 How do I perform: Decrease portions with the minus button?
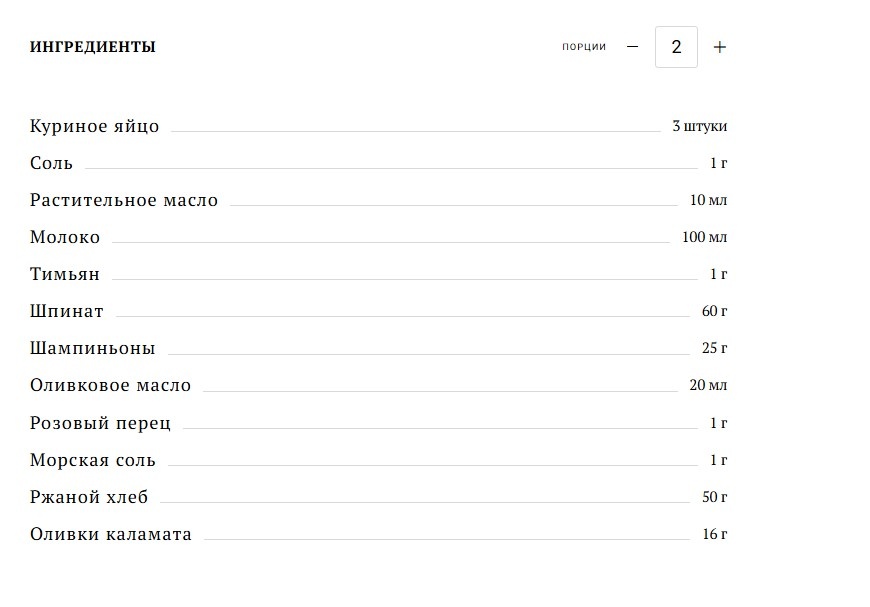[632, 47]
